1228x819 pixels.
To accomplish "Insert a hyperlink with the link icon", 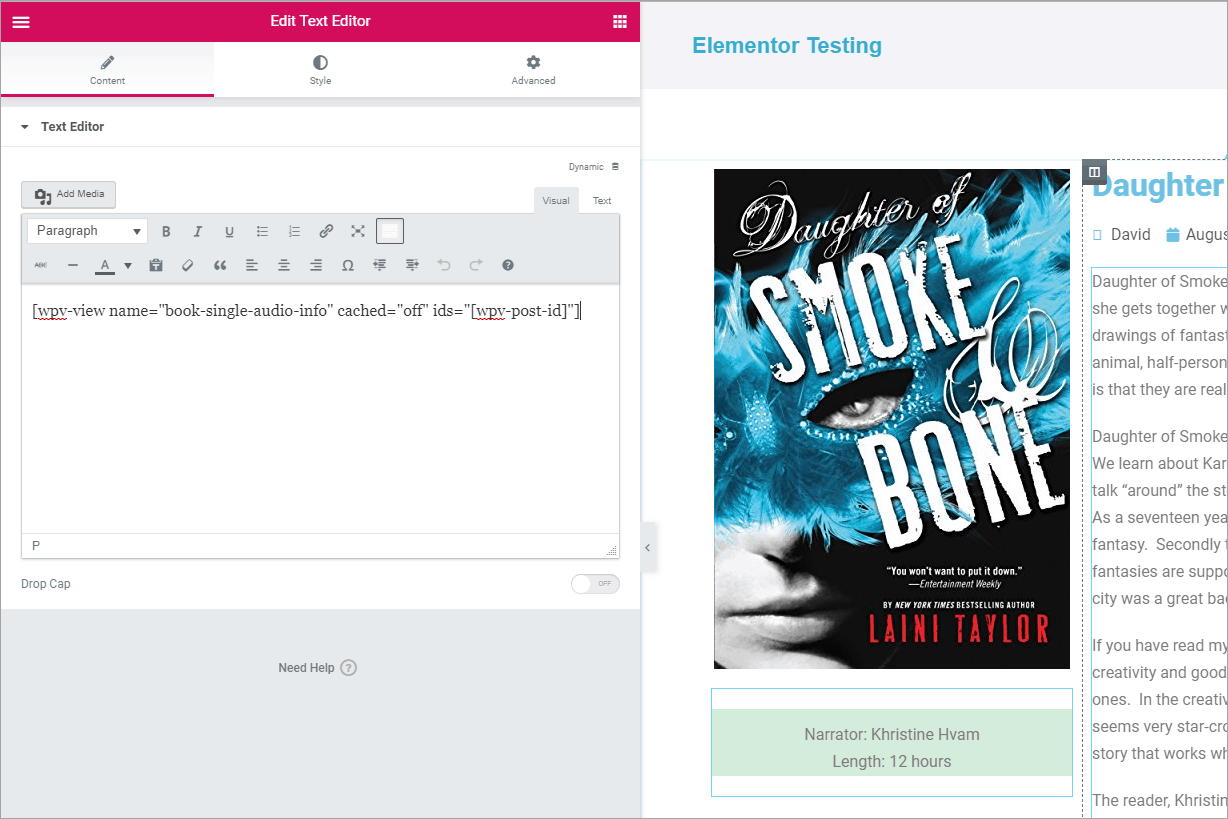I will (x=325, y=230).
